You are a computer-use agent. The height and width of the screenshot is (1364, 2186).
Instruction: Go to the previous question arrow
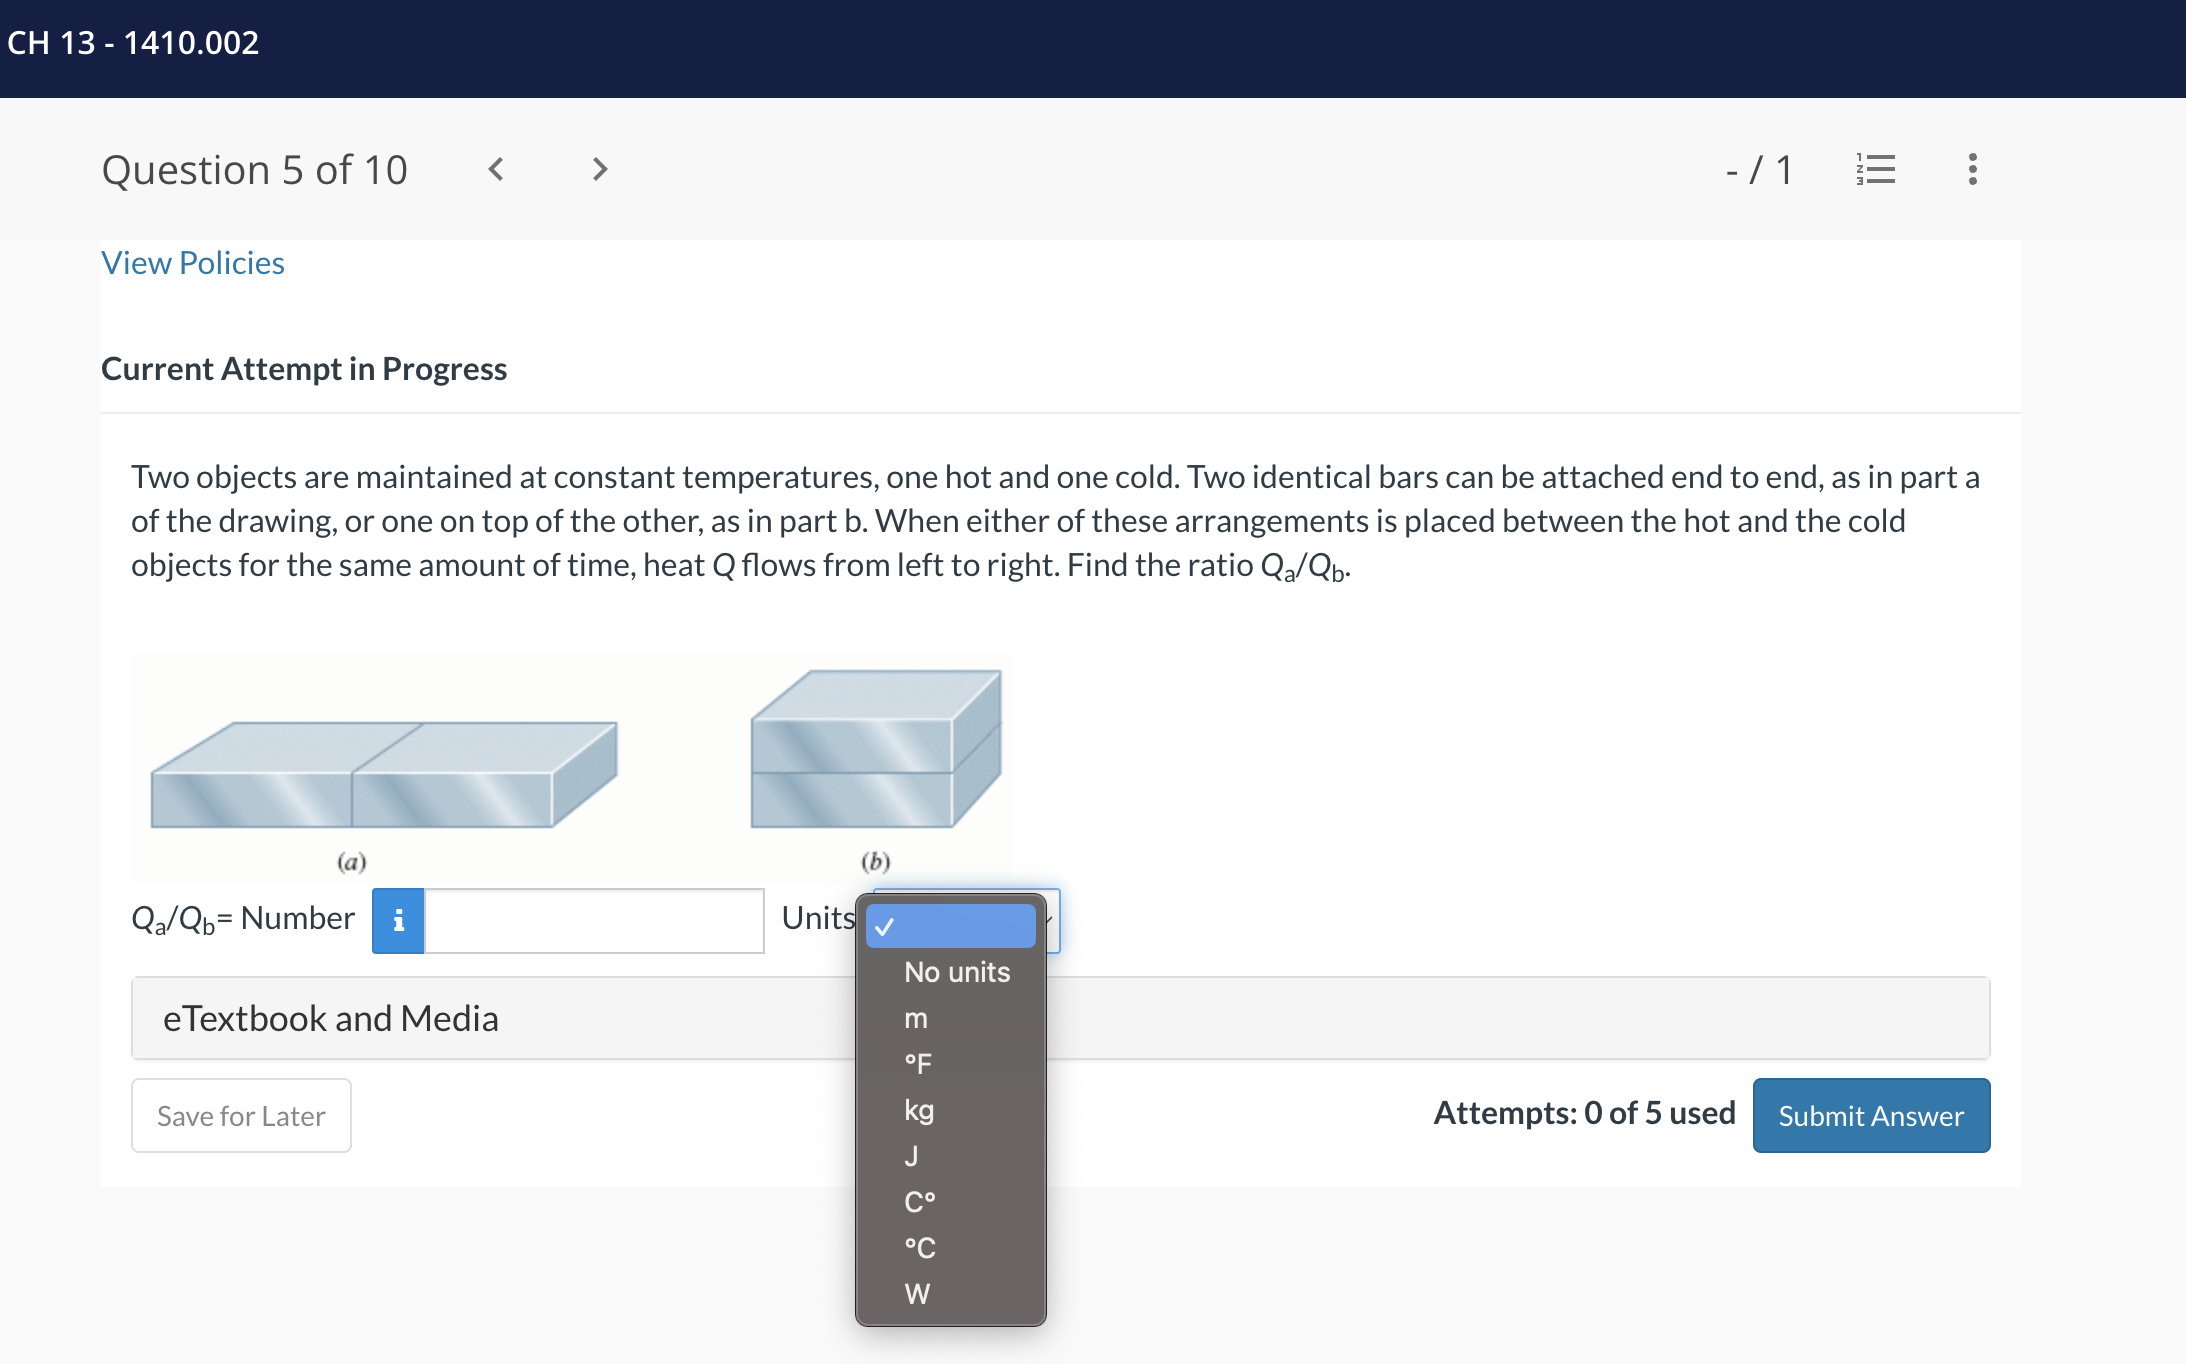tap(496, 169)
